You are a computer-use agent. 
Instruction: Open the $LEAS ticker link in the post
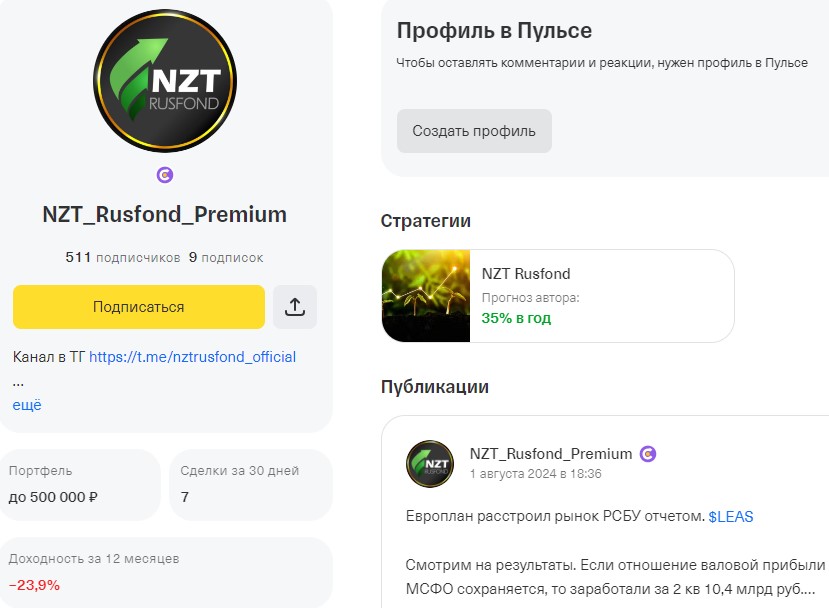point(731,517)
